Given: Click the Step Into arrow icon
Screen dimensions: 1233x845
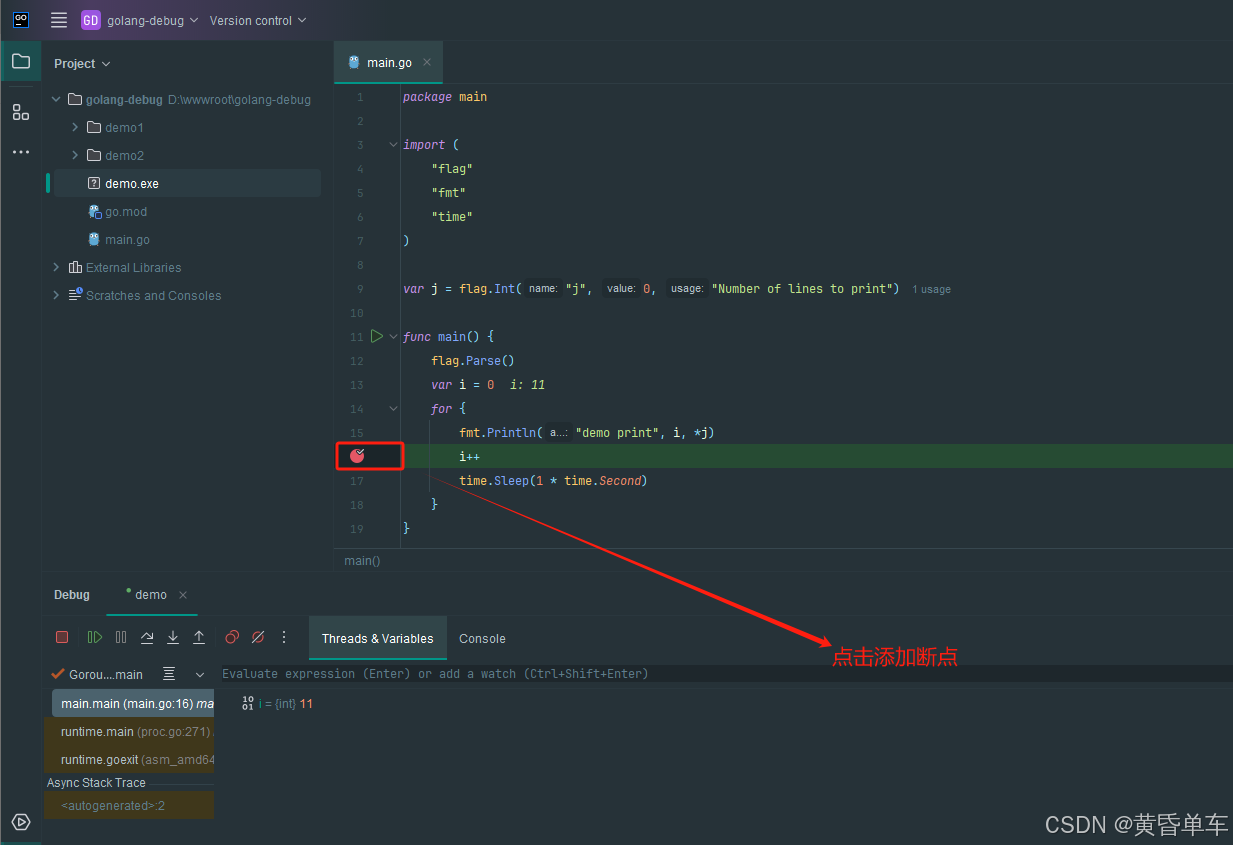Looking at the screenshot, I should (x=173, y=637).
